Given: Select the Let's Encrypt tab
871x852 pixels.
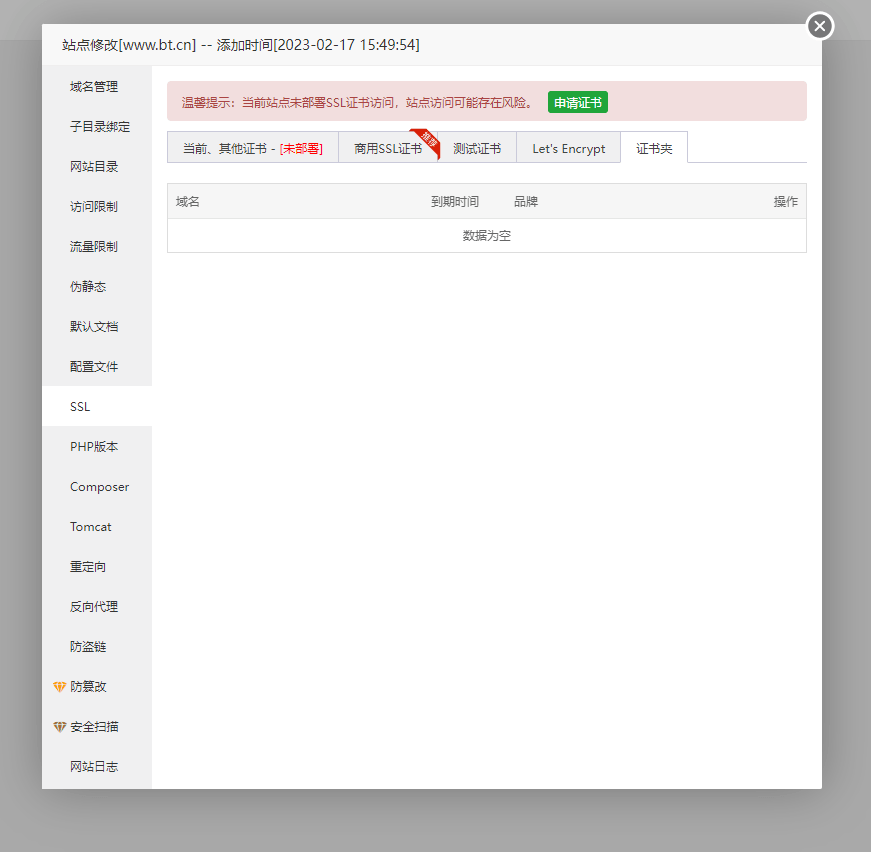Looking at the screenshot, I should [568, 148].
